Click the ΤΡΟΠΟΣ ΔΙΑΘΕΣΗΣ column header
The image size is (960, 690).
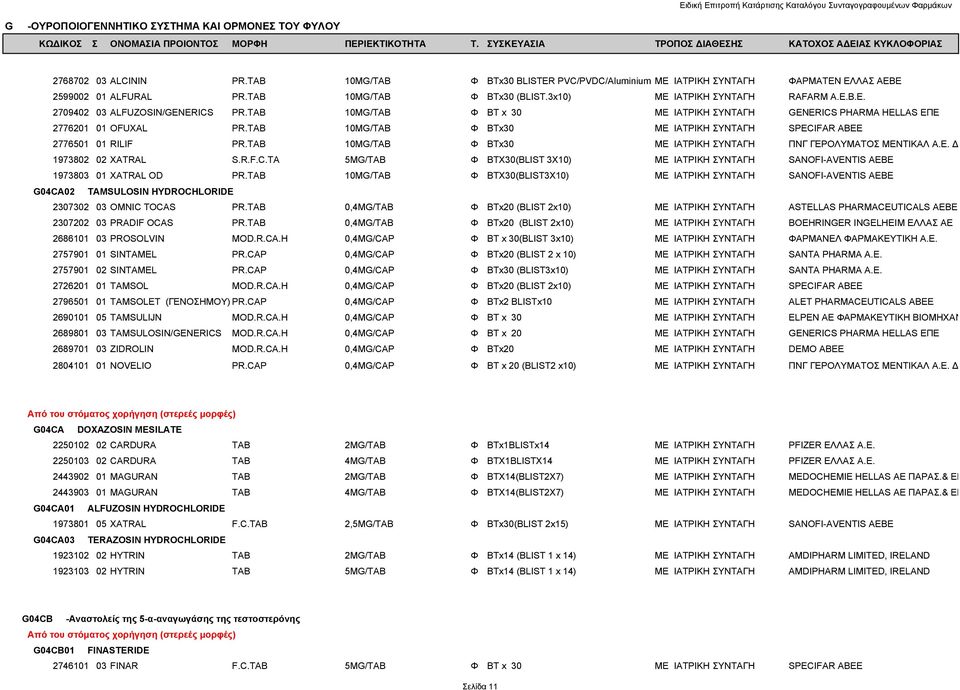699,44
